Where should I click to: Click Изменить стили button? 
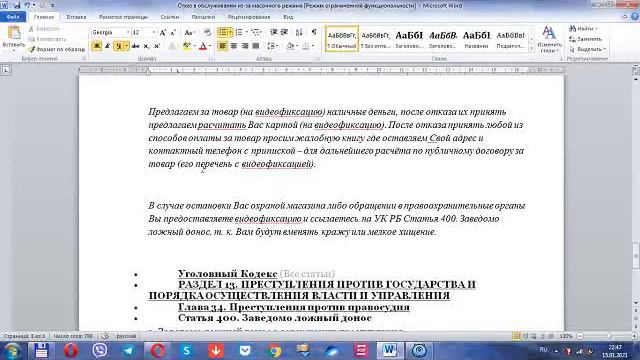549,39
